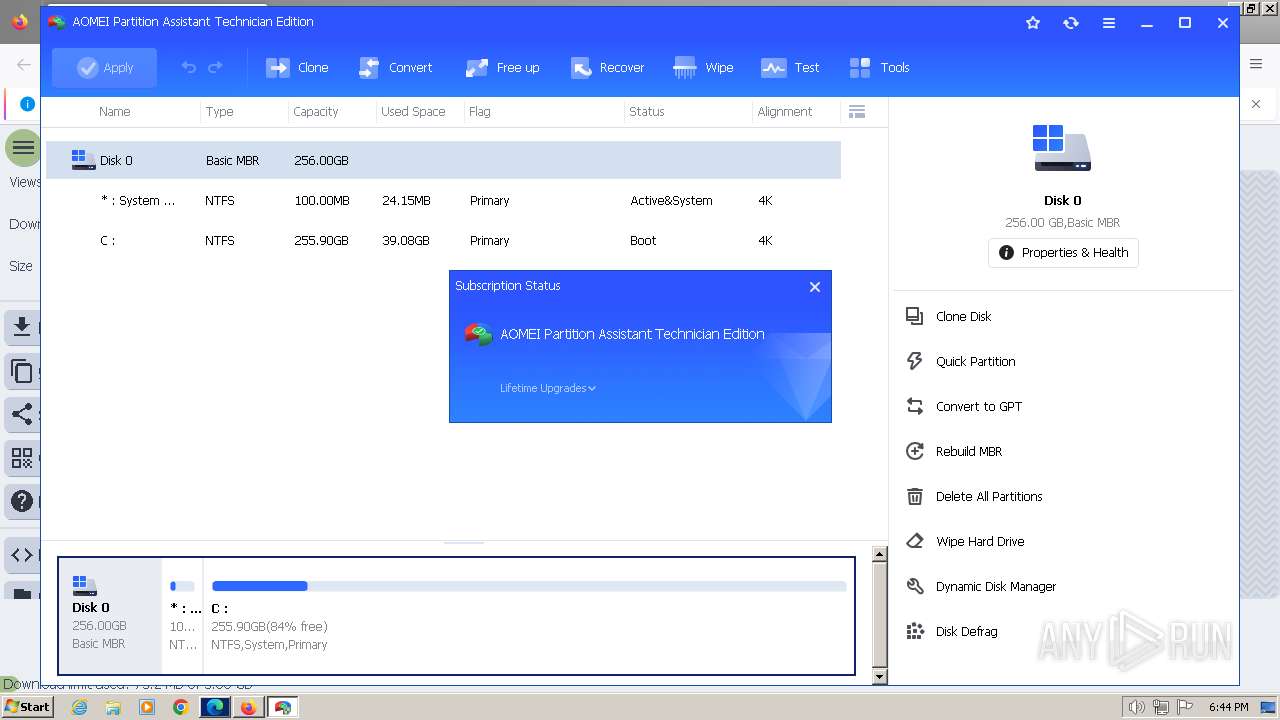Open the Wipe menu
This screenshot has width=1280, height=720.
pos(703,67)
